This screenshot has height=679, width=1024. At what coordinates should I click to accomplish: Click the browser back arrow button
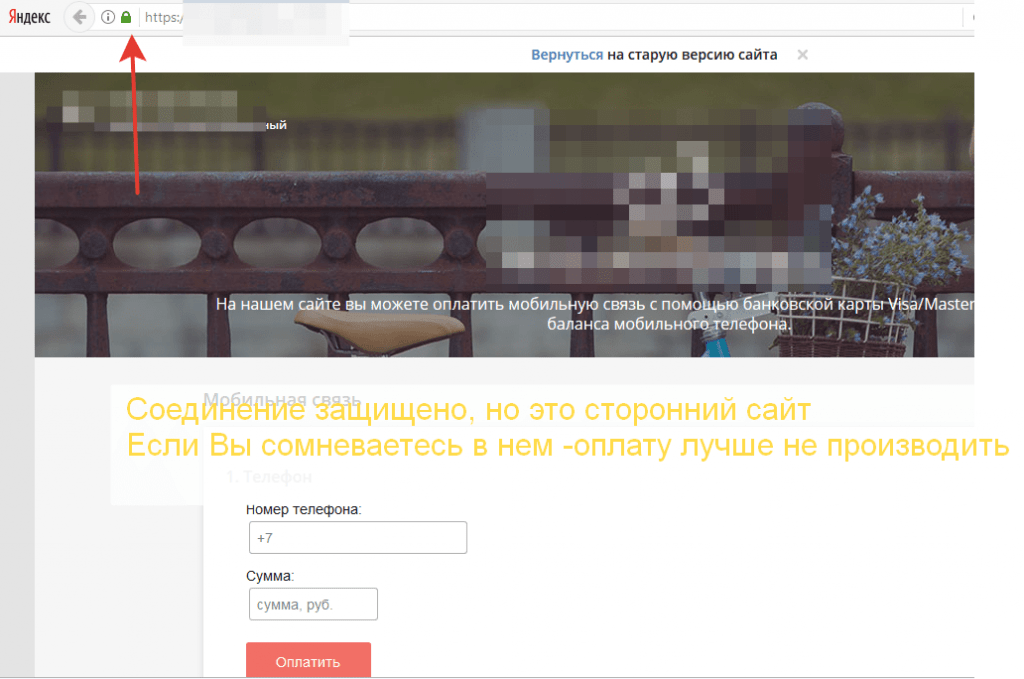79,17
